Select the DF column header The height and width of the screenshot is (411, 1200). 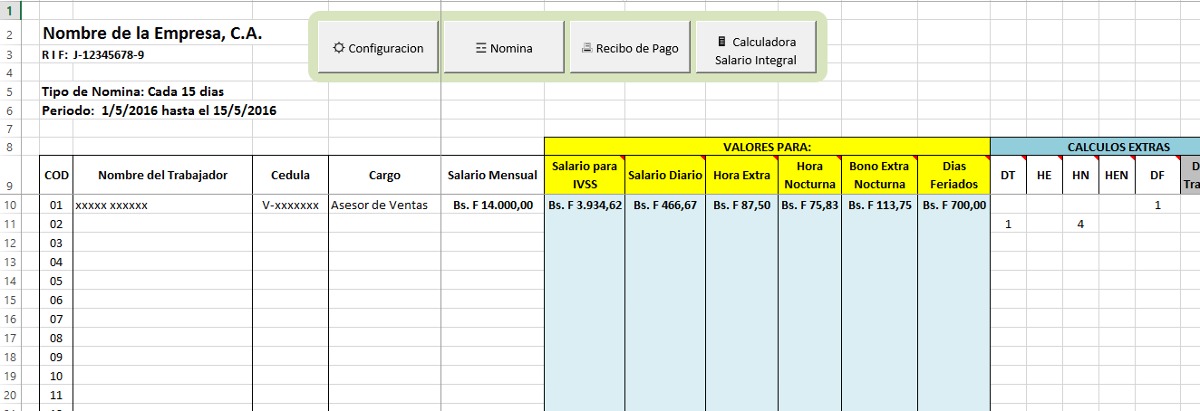pyautogui.click(x=1157, y=175)
